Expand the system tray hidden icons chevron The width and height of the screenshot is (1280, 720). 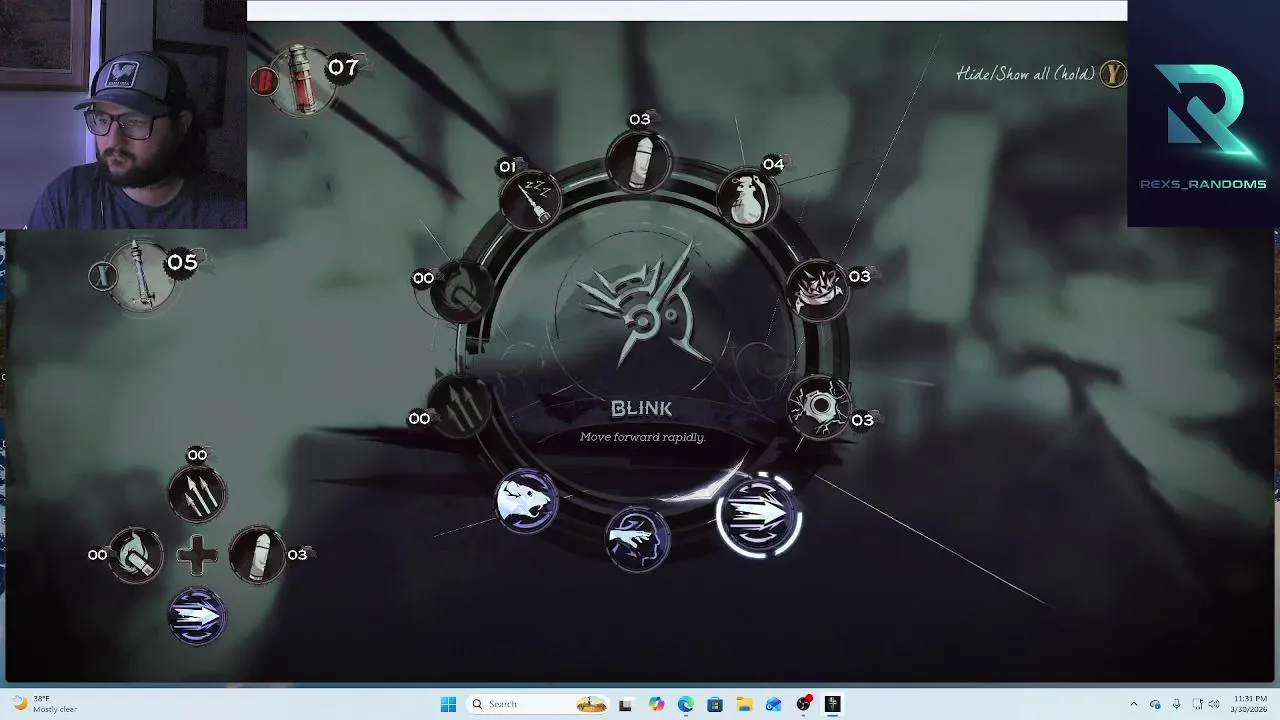click(x=1133, y=704)
